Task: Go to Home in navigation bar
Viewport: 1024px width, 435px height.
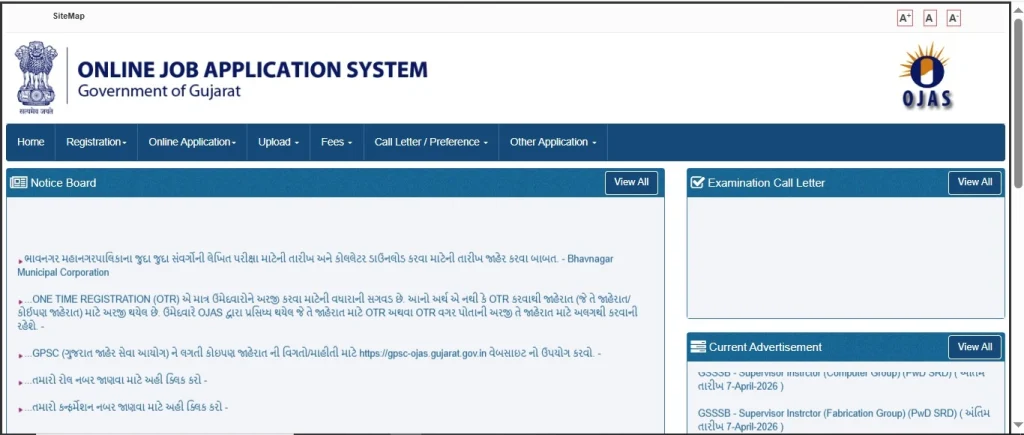Action: click(31, 142)
